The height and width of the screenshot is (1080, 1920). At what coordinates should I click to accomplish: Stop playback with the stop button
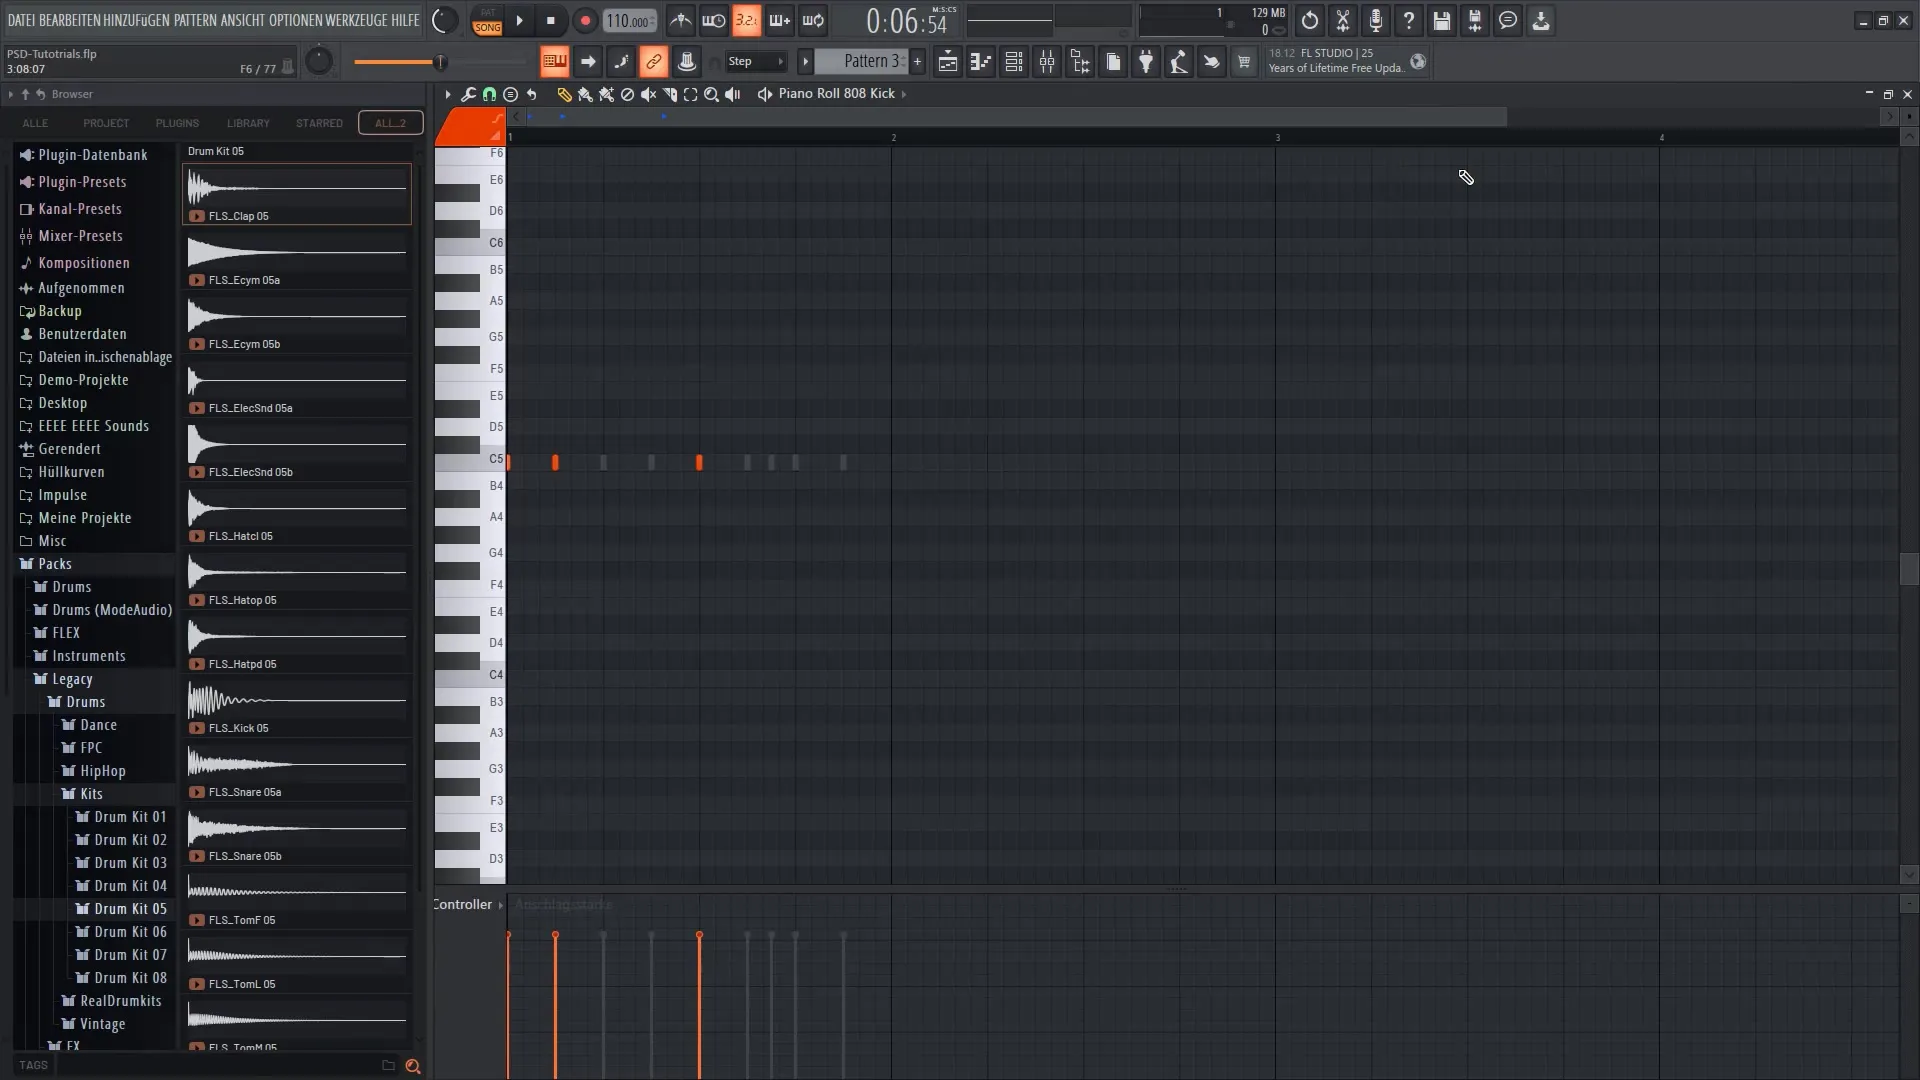click(551, 21)
